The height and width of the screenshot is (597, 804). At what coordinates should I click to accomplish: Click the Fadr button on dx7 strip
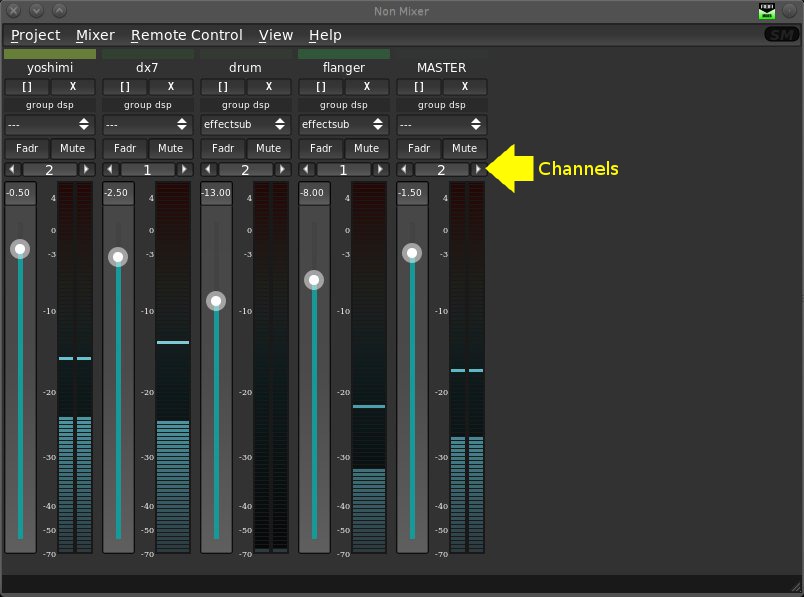click(x=125, y=148)
